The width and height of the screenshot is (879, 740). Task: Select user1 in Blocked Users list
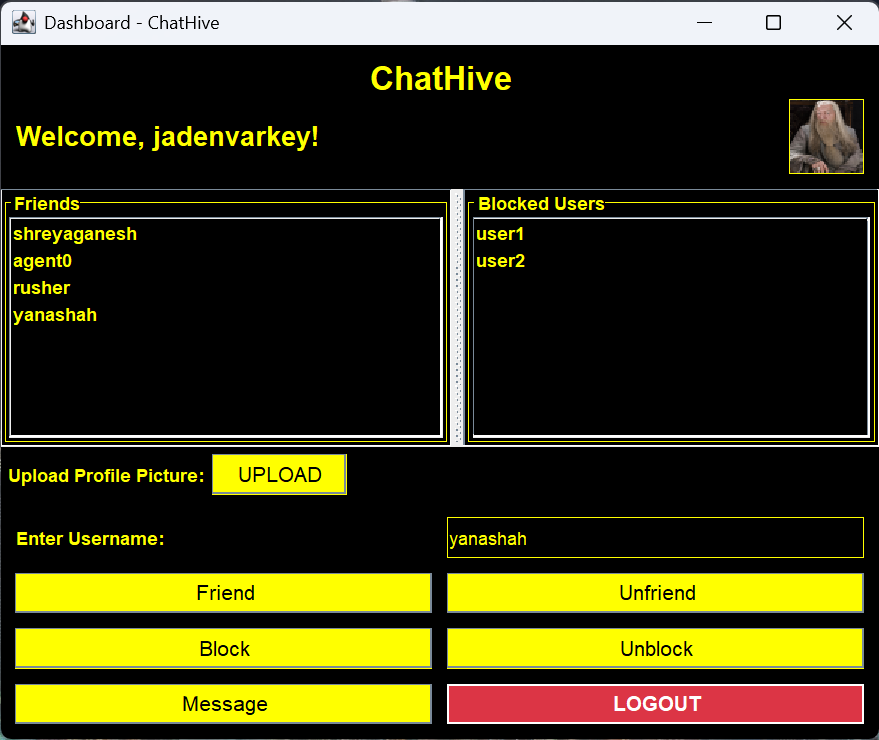[x=500, y=234]
